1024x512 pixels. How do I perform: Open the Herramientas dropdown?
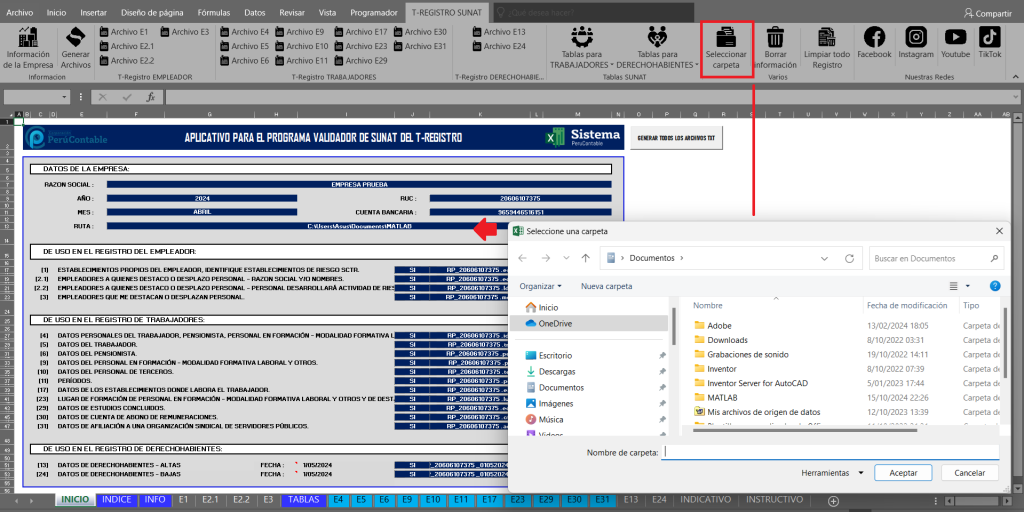tap(833, 472)
